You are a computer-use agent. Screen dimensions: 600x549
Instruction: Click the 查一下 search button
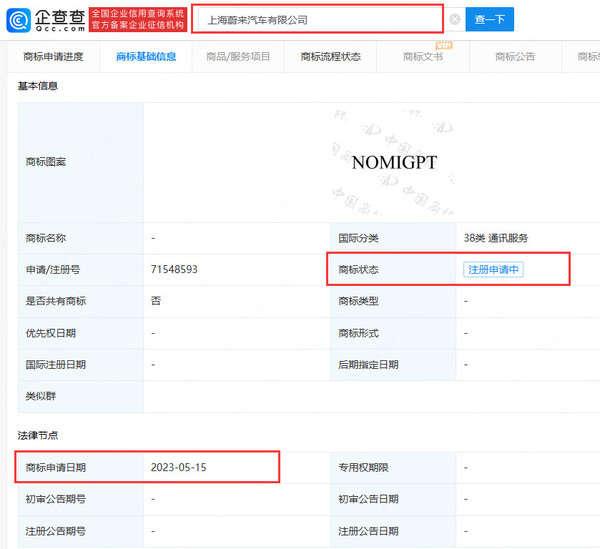coord(489,19)
